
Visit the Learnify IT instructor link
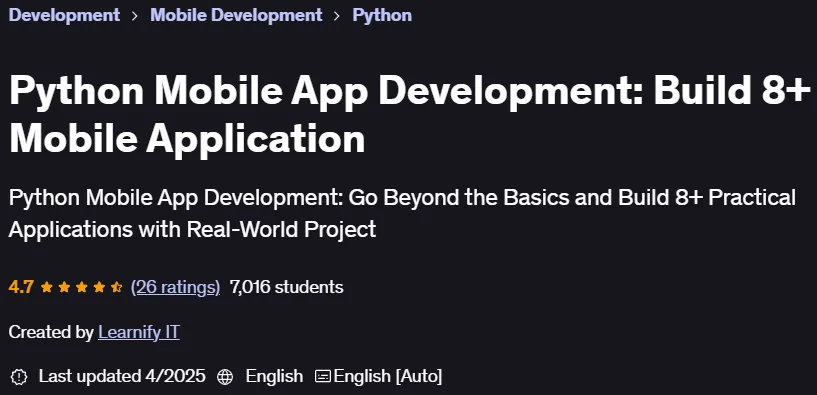[x=139, y=332]
